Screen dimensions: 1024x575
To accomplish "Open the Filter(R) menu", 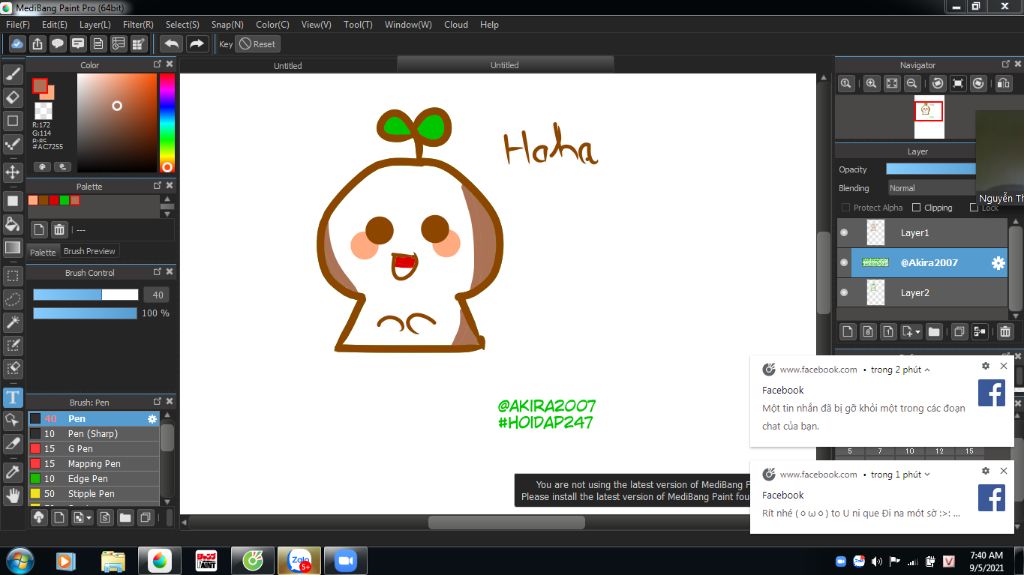I will (x=138, y=25).
